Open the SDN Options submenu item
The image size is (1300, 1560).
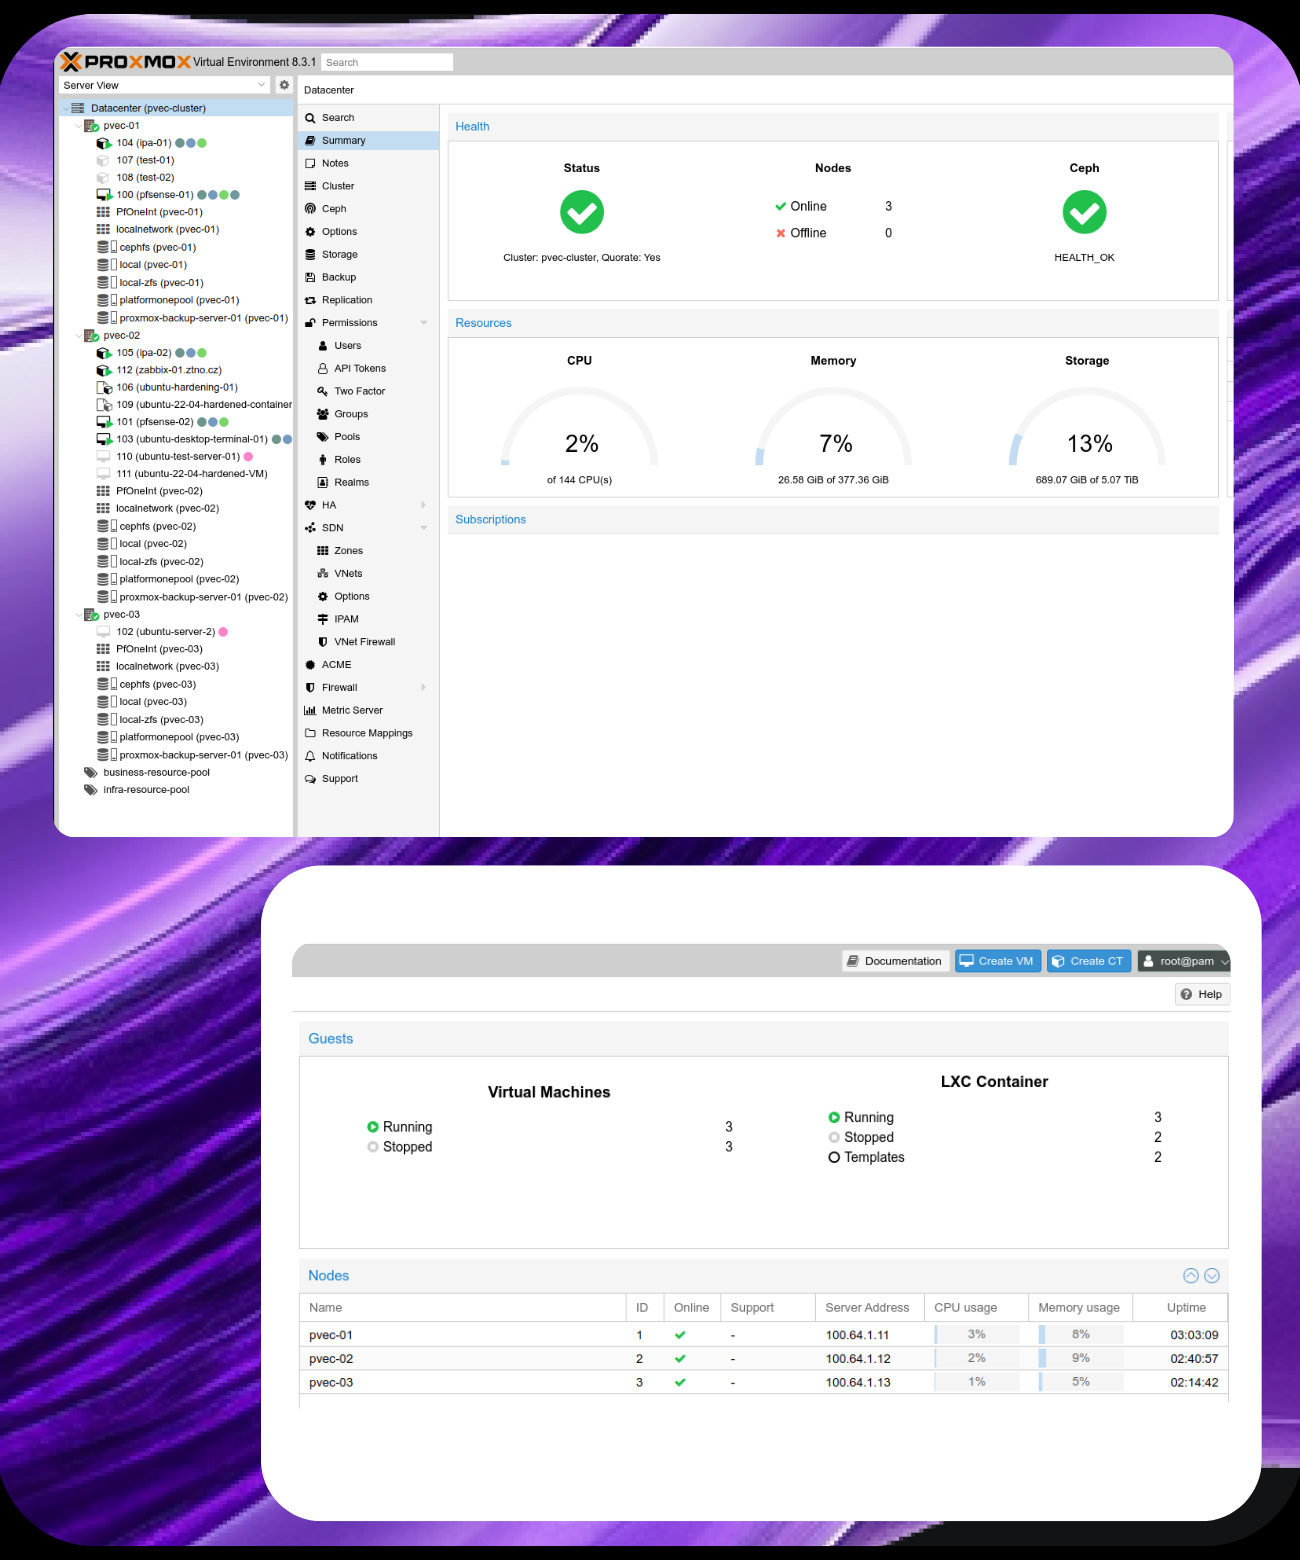[368, 596]
